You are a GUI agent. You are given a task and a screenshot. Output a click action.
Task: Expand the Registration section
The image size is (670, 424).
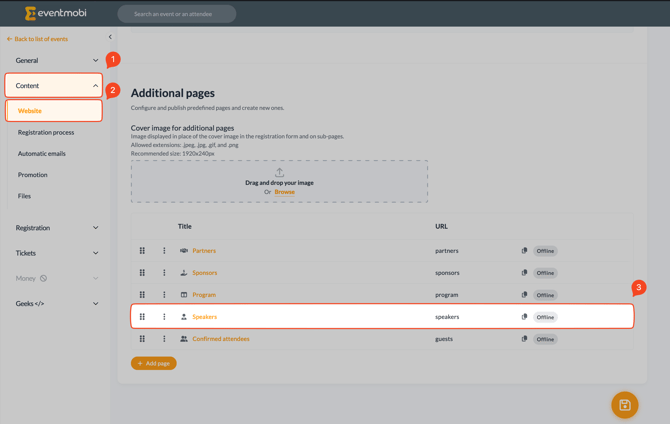click(x=56, y=228)
